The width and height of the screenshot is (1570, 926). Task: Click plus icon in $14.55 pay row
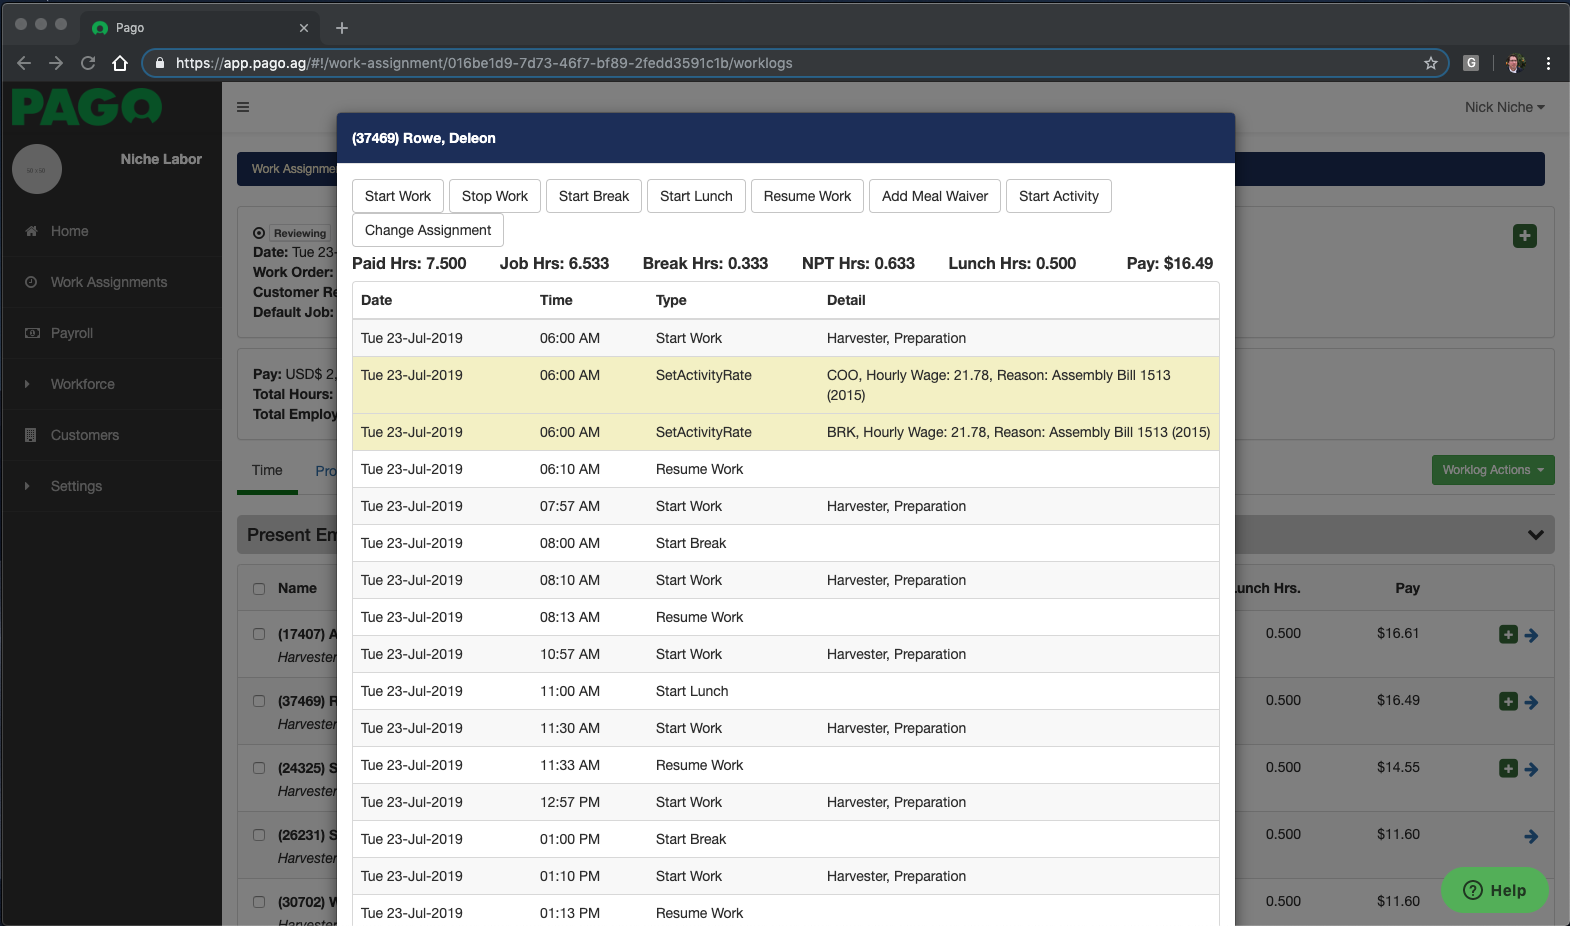1509,768
